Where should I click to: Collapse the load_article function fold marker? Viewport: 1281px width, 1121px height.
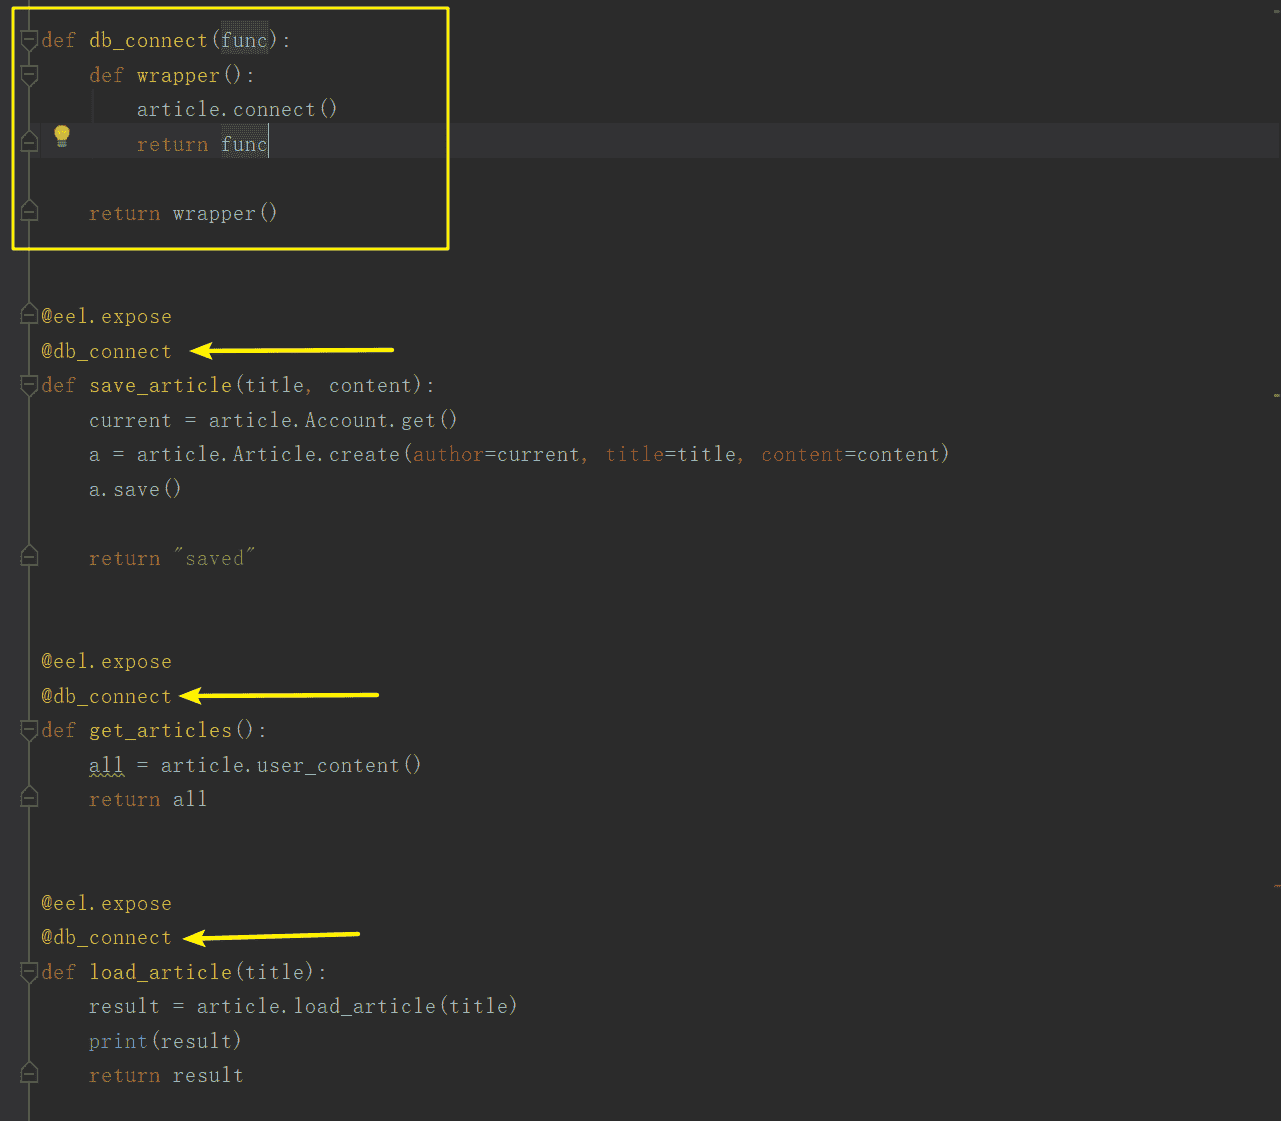click(29, 972)
